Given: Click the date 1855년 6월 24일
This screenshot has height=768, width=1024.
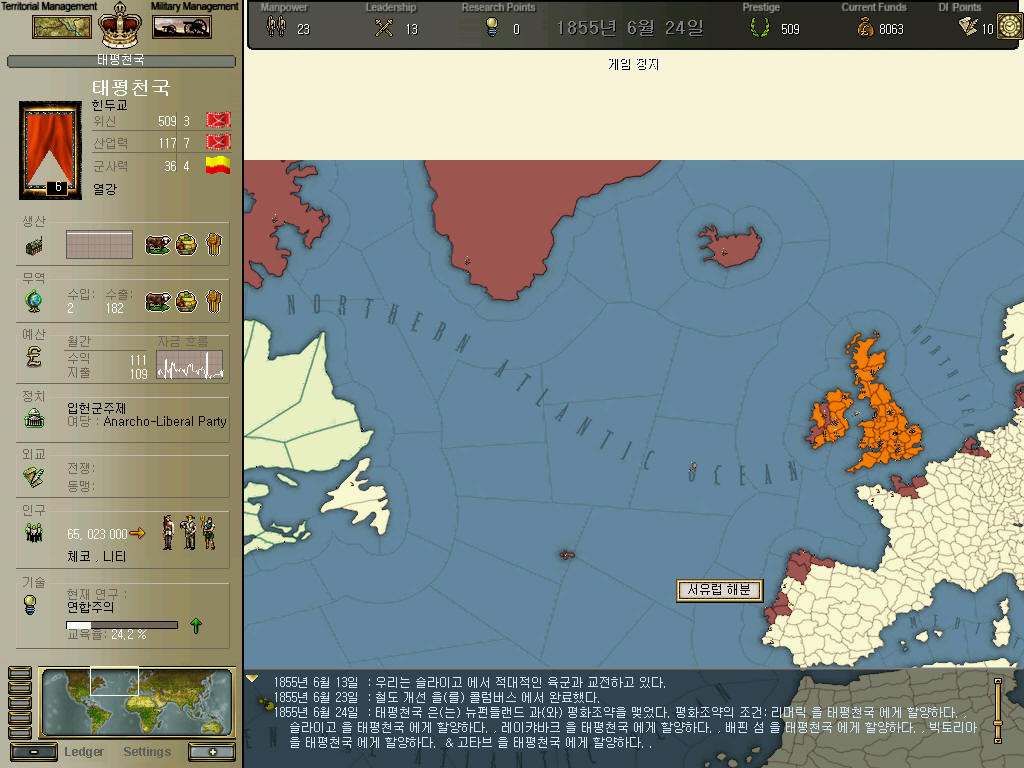Looking at the screenshot, I should 630,28.
